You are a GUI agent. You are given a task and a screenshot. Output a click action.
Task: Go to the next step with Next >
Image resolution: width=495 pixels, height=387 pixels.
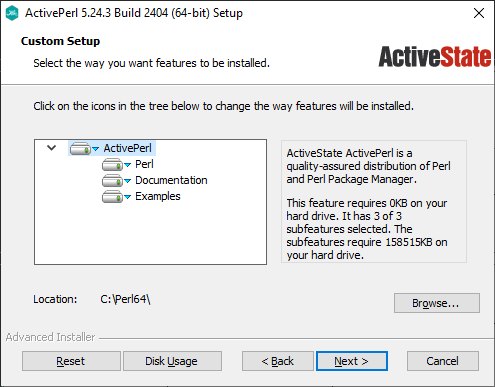pos(352,361)
